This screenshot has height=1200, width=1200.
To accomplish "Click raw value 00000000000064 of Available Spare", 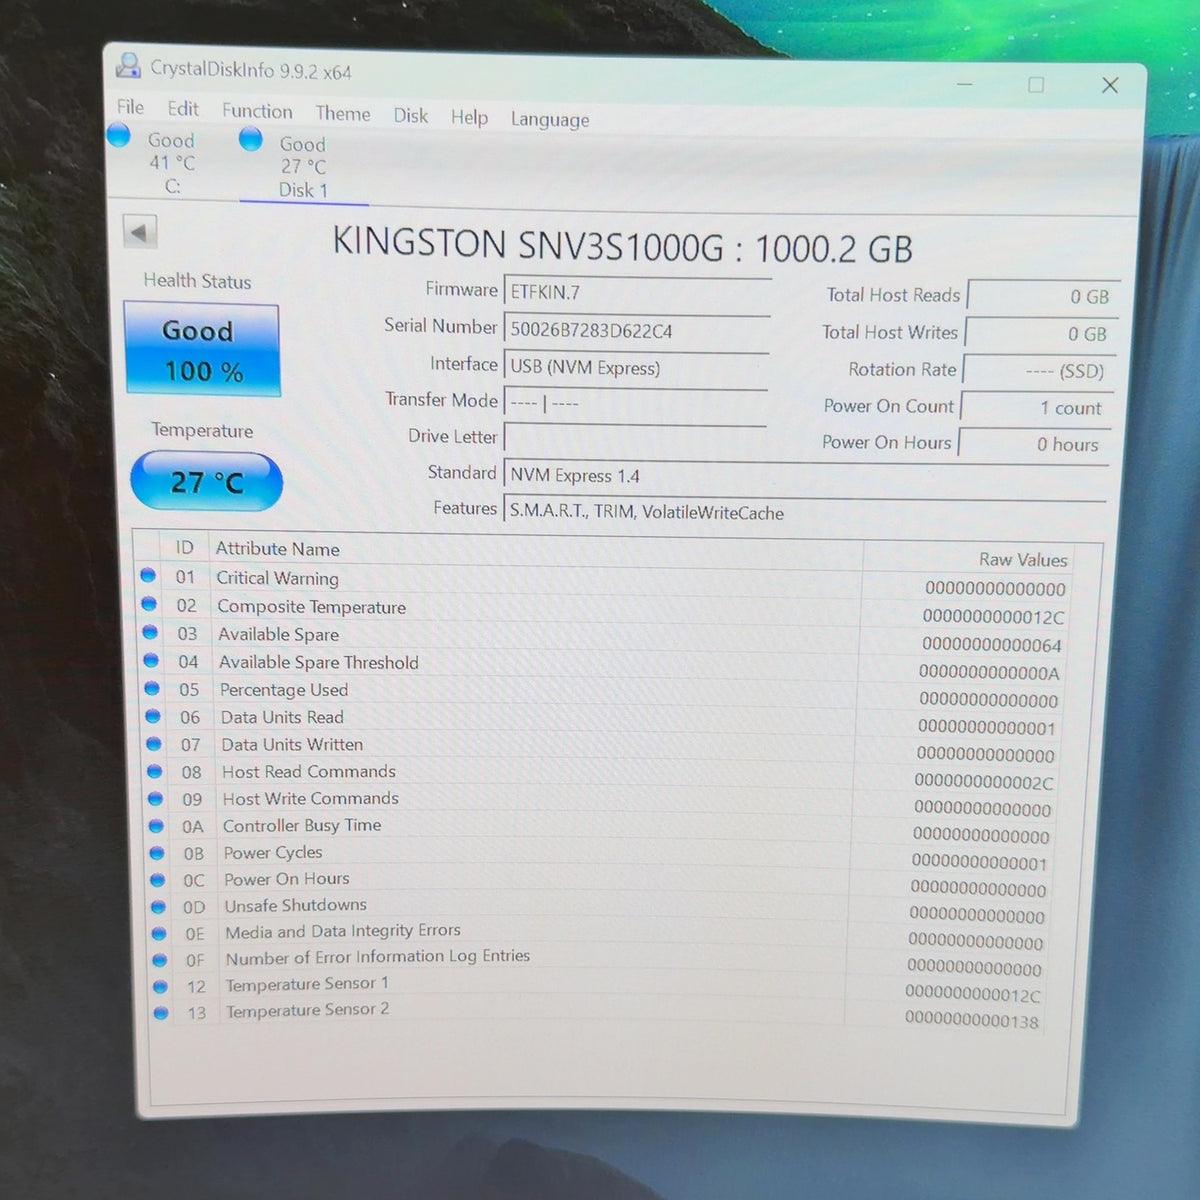I will point(991,645).
